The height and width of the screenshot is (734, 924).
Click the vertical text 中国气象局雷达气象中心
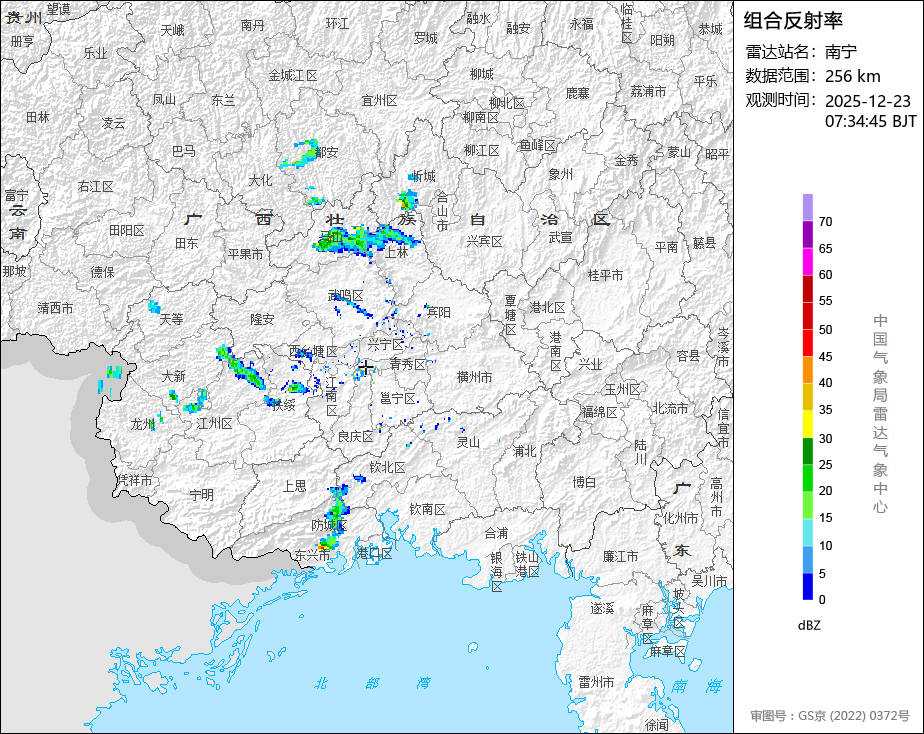880,414
